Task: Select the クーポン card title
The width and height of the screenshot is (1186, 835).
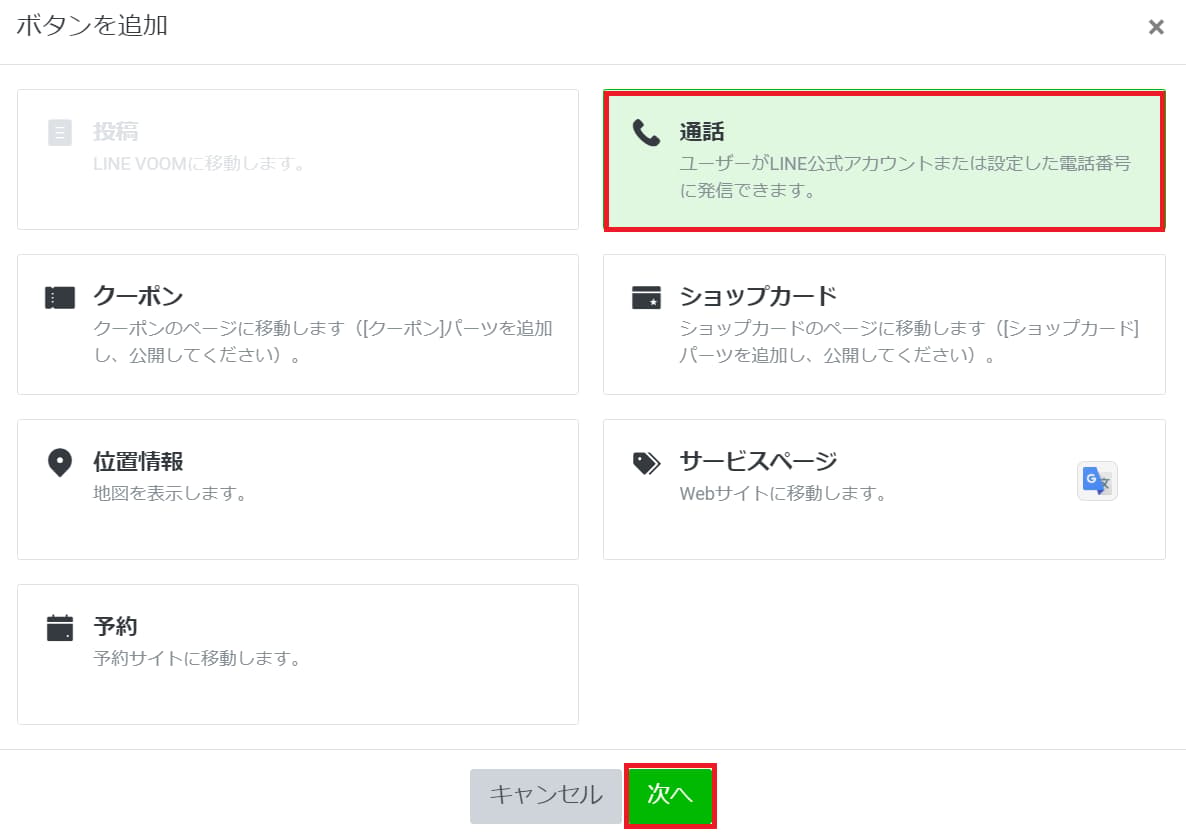Action: click(138, 296)
